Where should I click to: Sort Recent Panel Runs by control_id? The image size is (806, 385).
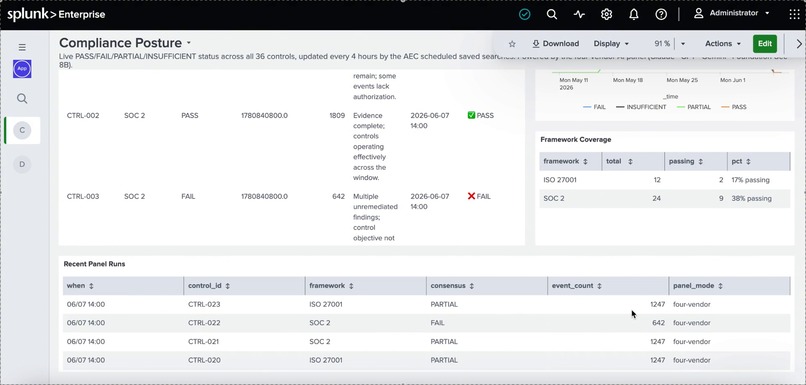point(244,286)
